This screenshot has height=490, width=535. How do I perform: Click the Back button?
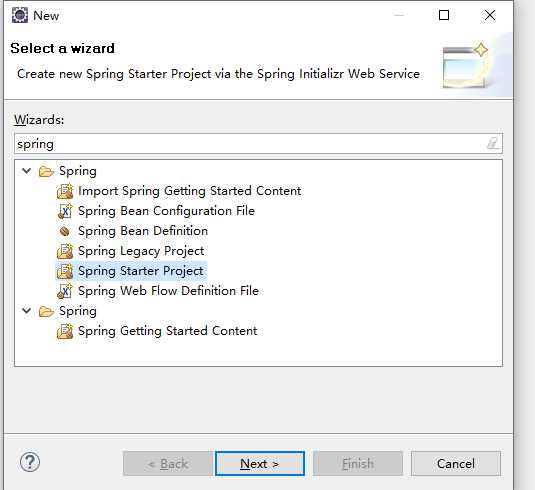[x=168, y=463]
